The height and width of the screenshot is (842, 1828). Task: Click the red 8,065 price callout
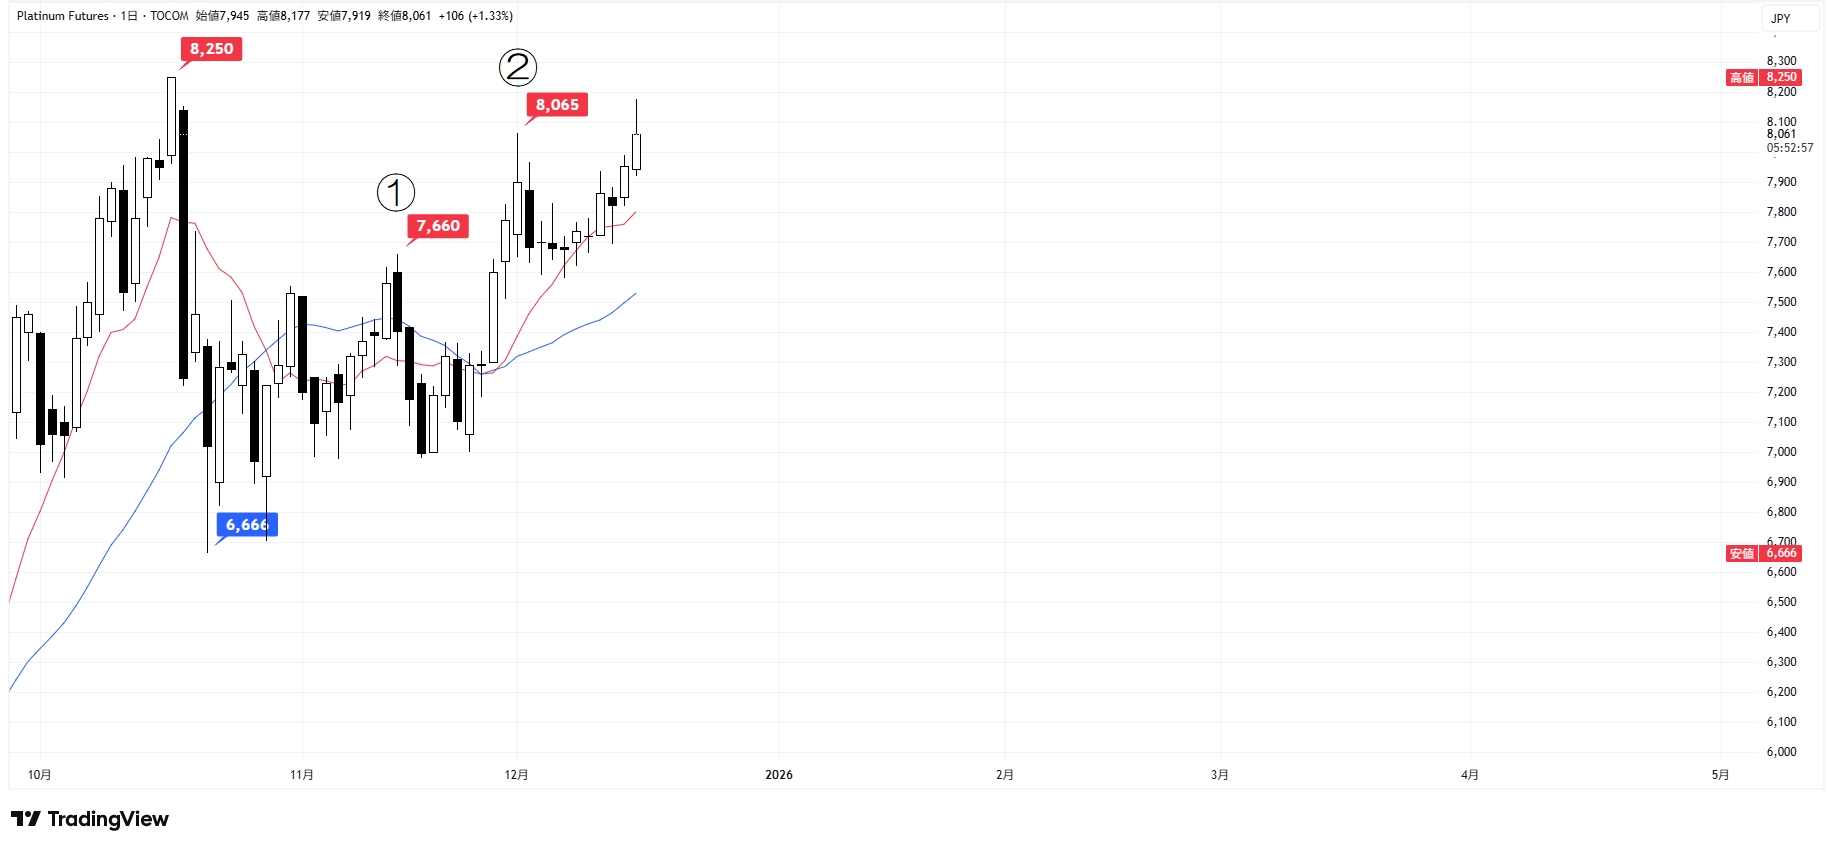(x=557, y=105)
